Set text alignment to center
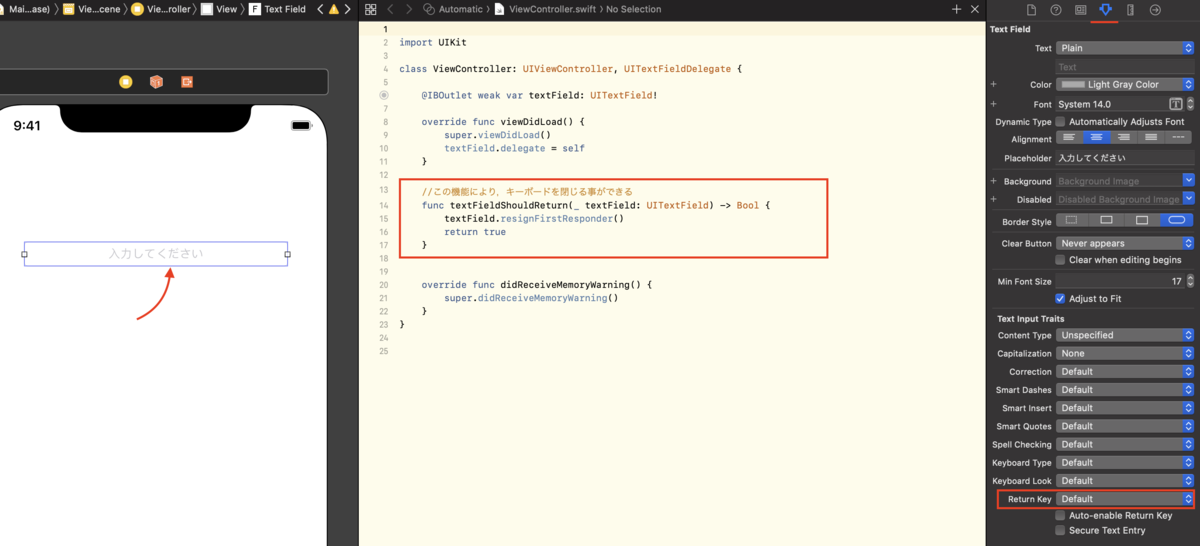1200x546 pixels. [1097, 137]
